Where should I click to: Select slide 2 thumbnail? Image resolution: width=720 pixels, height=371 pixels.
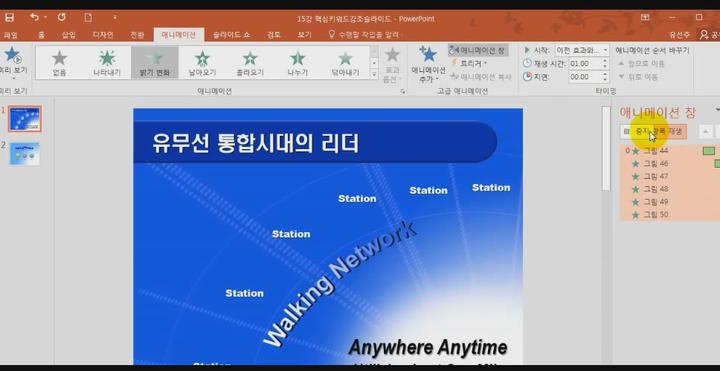coord(25,153)
